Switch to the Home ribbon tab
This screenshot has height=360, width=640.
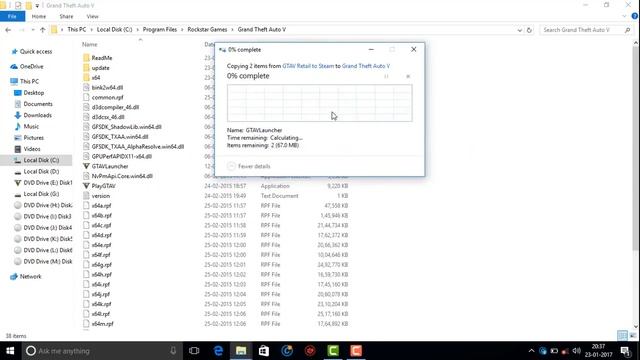point(39,16)
